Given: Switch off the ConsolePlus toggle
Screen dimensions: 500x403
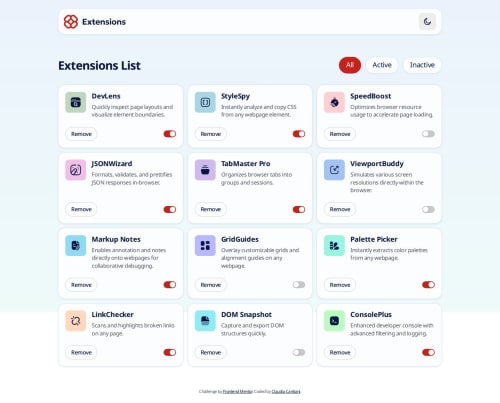Looking at the screenshot, I should [x=428, y=352].
